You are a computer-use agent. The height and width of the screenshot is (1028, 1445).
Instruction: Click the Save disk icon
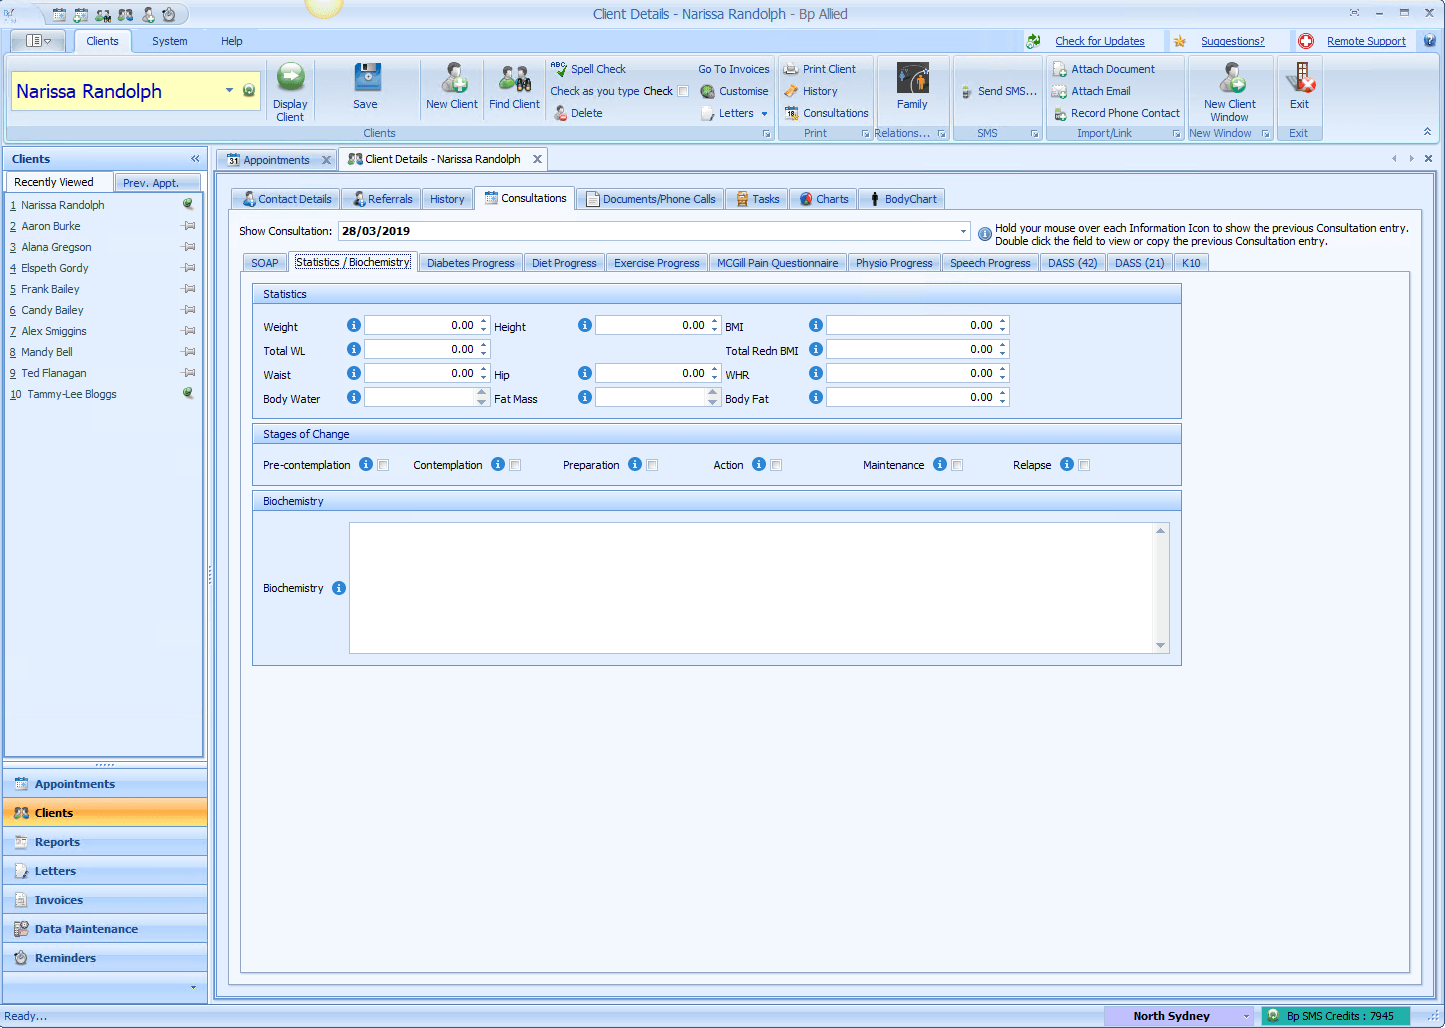click(x=367, y=78)
